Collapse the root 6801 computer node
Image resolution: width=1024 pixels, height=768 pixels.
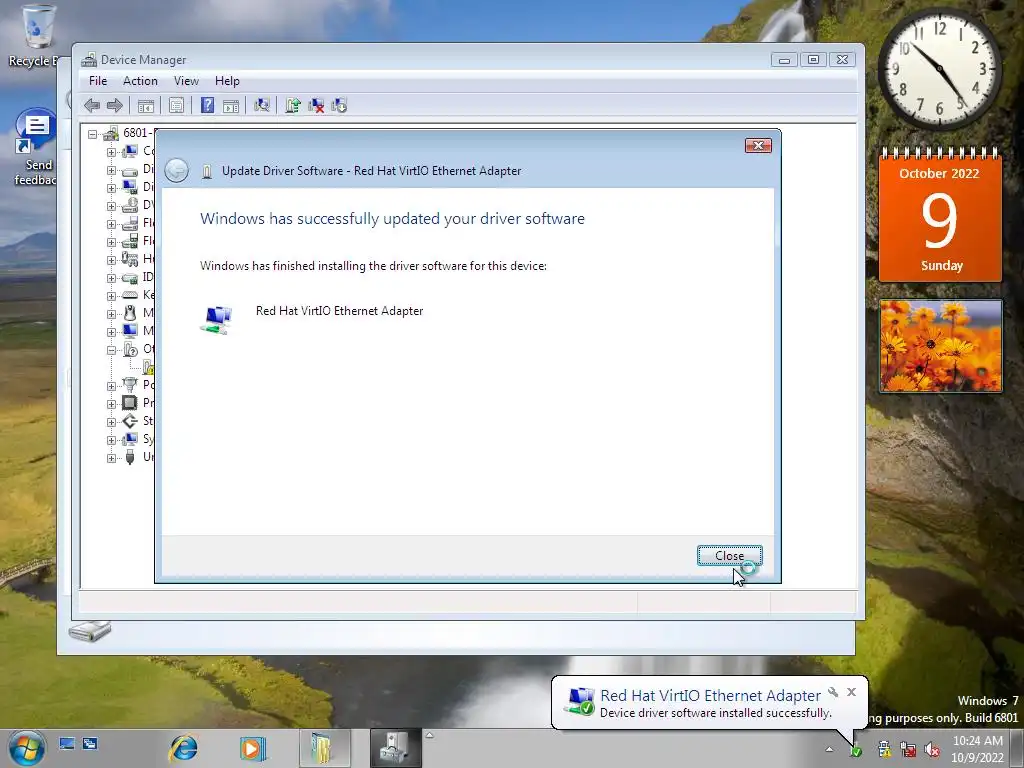(93, 134)
